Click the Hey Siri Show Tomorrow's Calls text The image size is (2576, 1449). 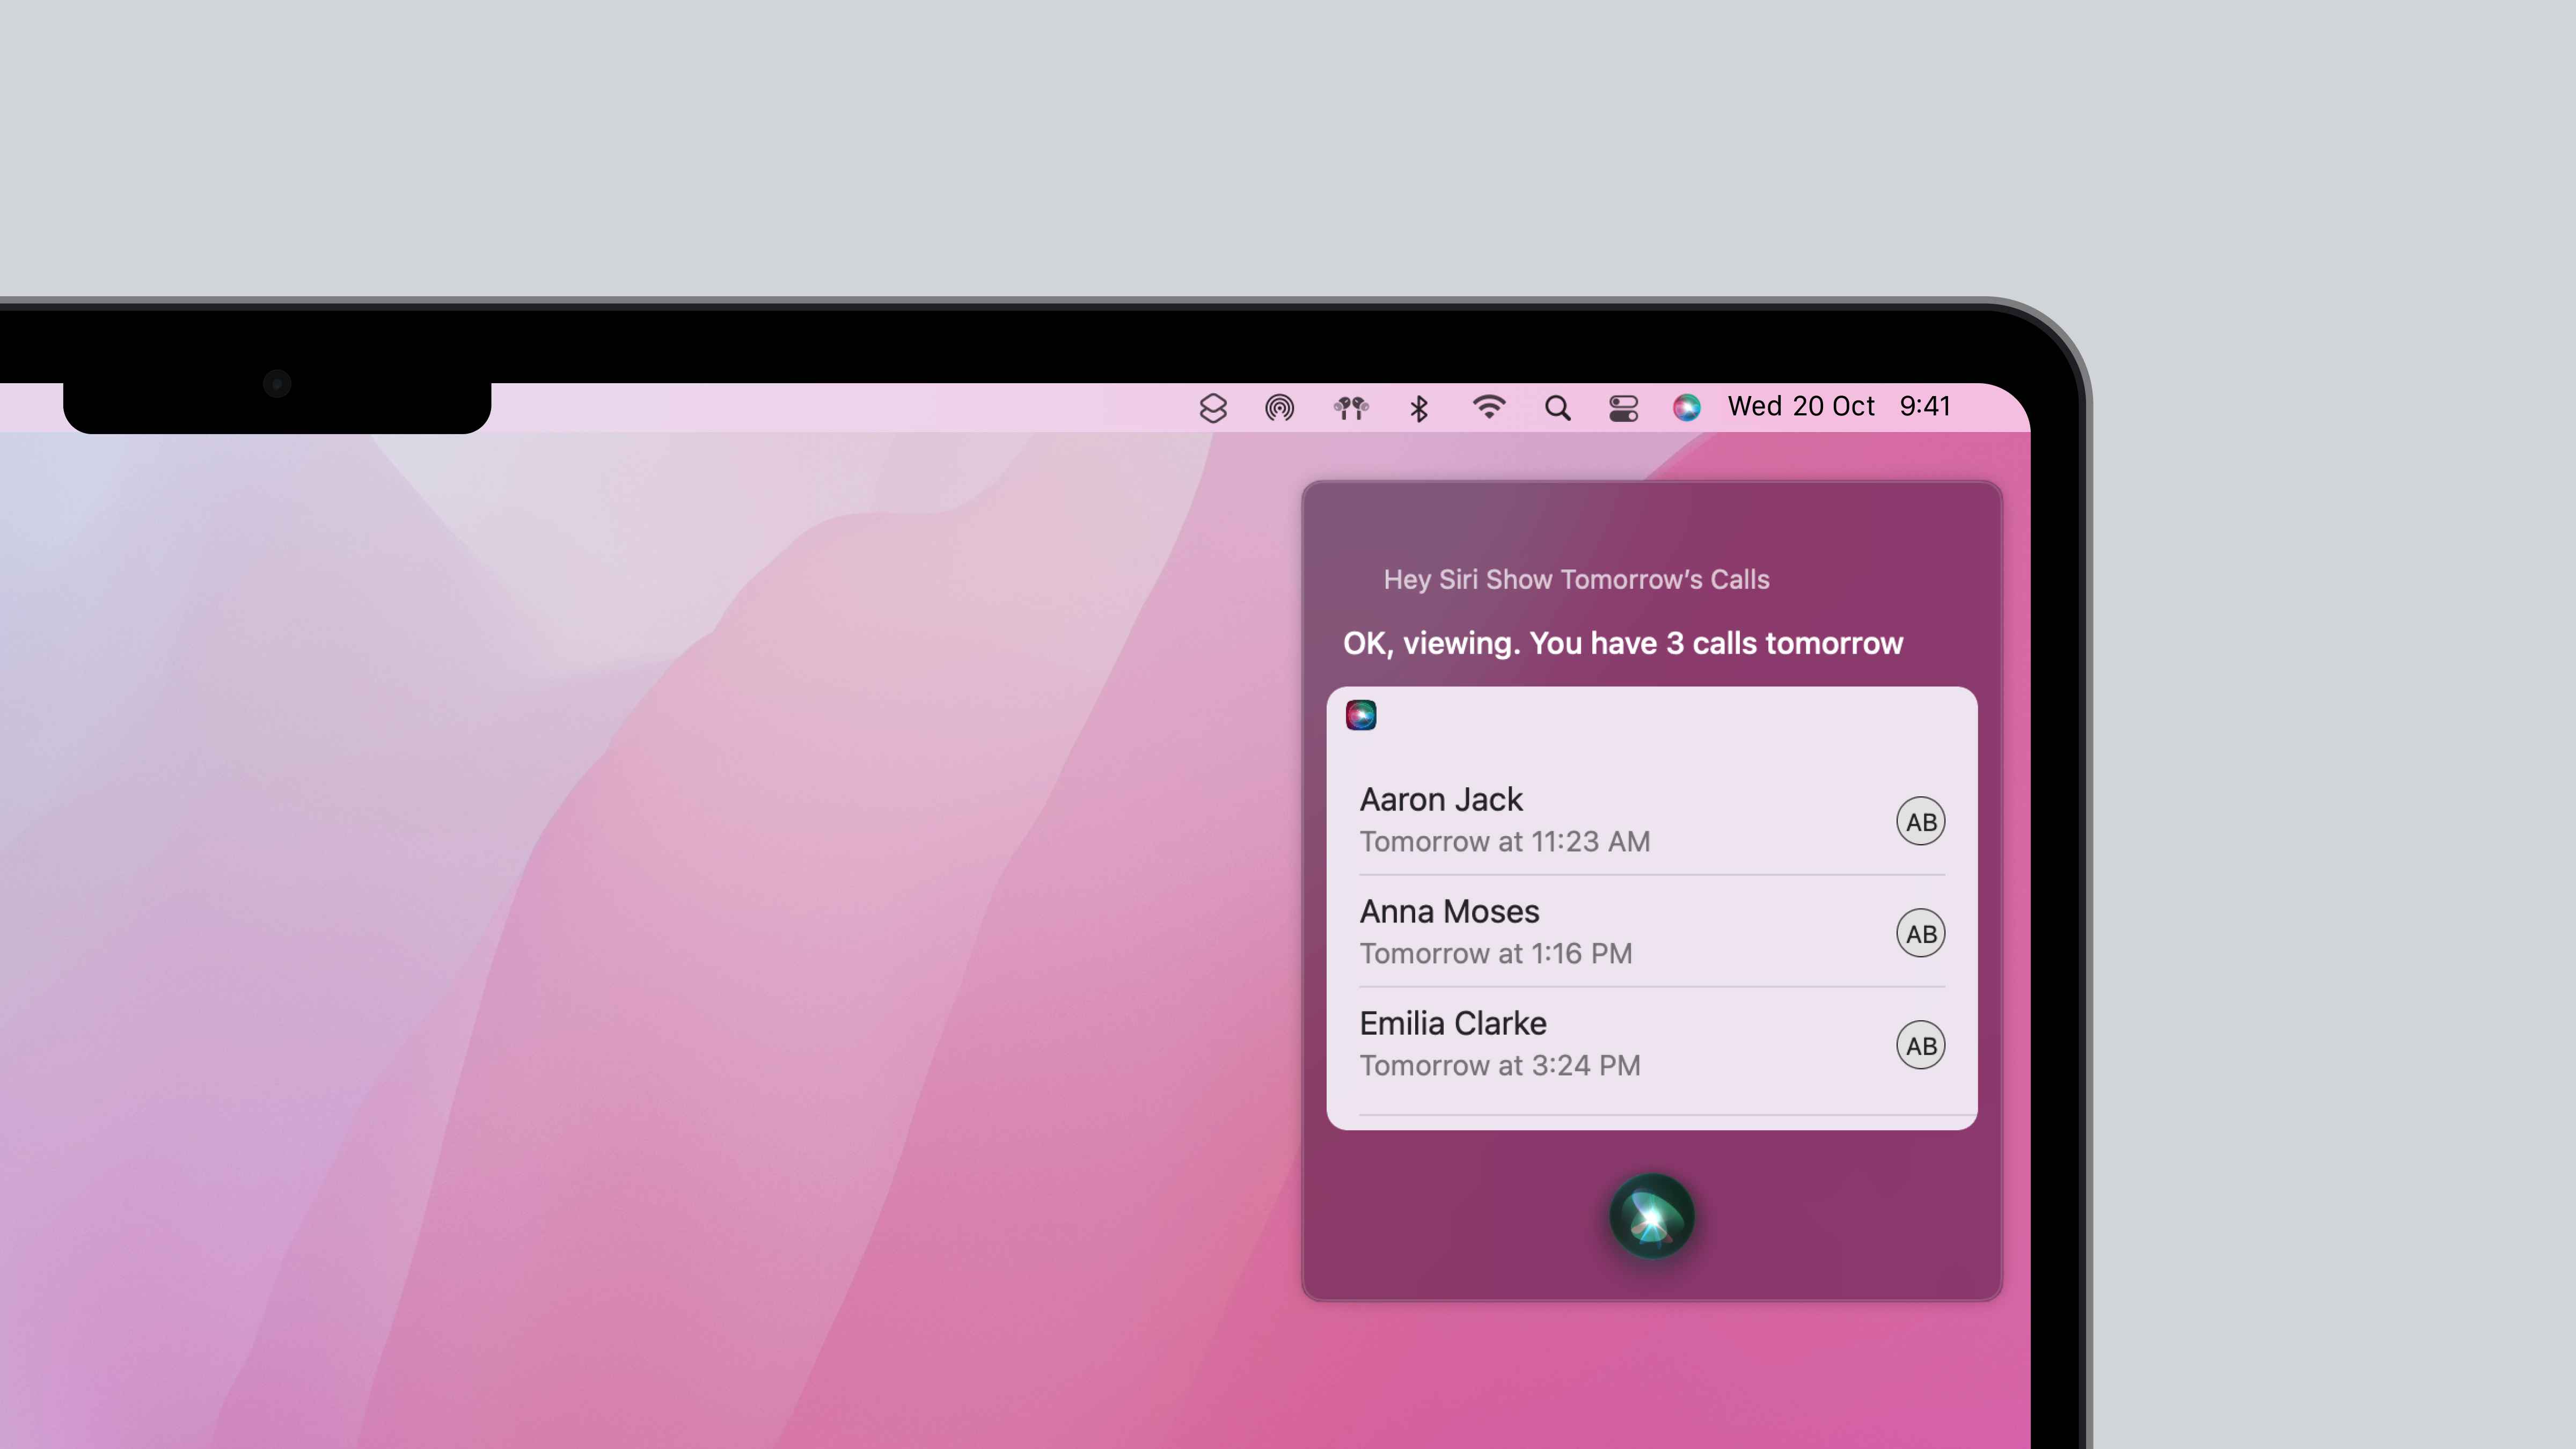(x=1576, y=580)
